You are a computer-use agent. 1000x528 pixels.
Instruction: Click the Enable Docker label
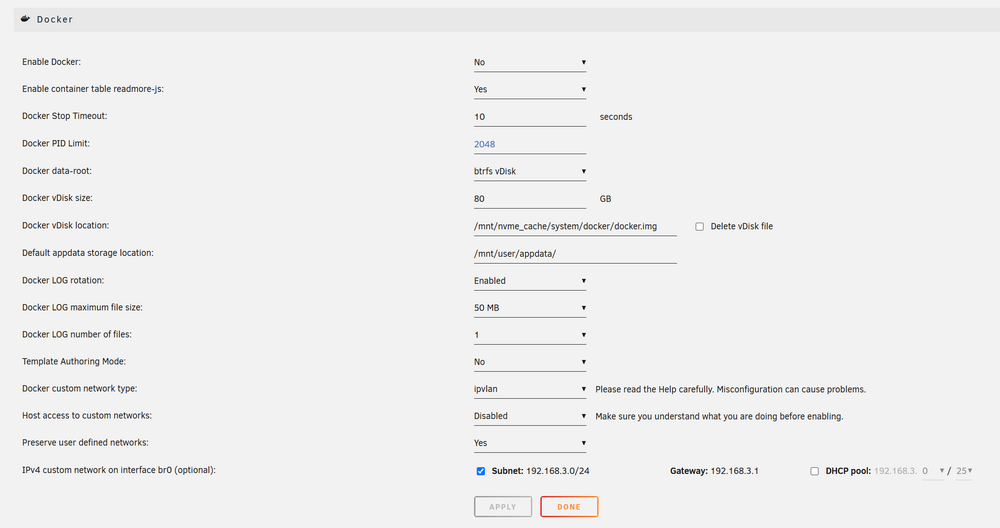[51, 62]
